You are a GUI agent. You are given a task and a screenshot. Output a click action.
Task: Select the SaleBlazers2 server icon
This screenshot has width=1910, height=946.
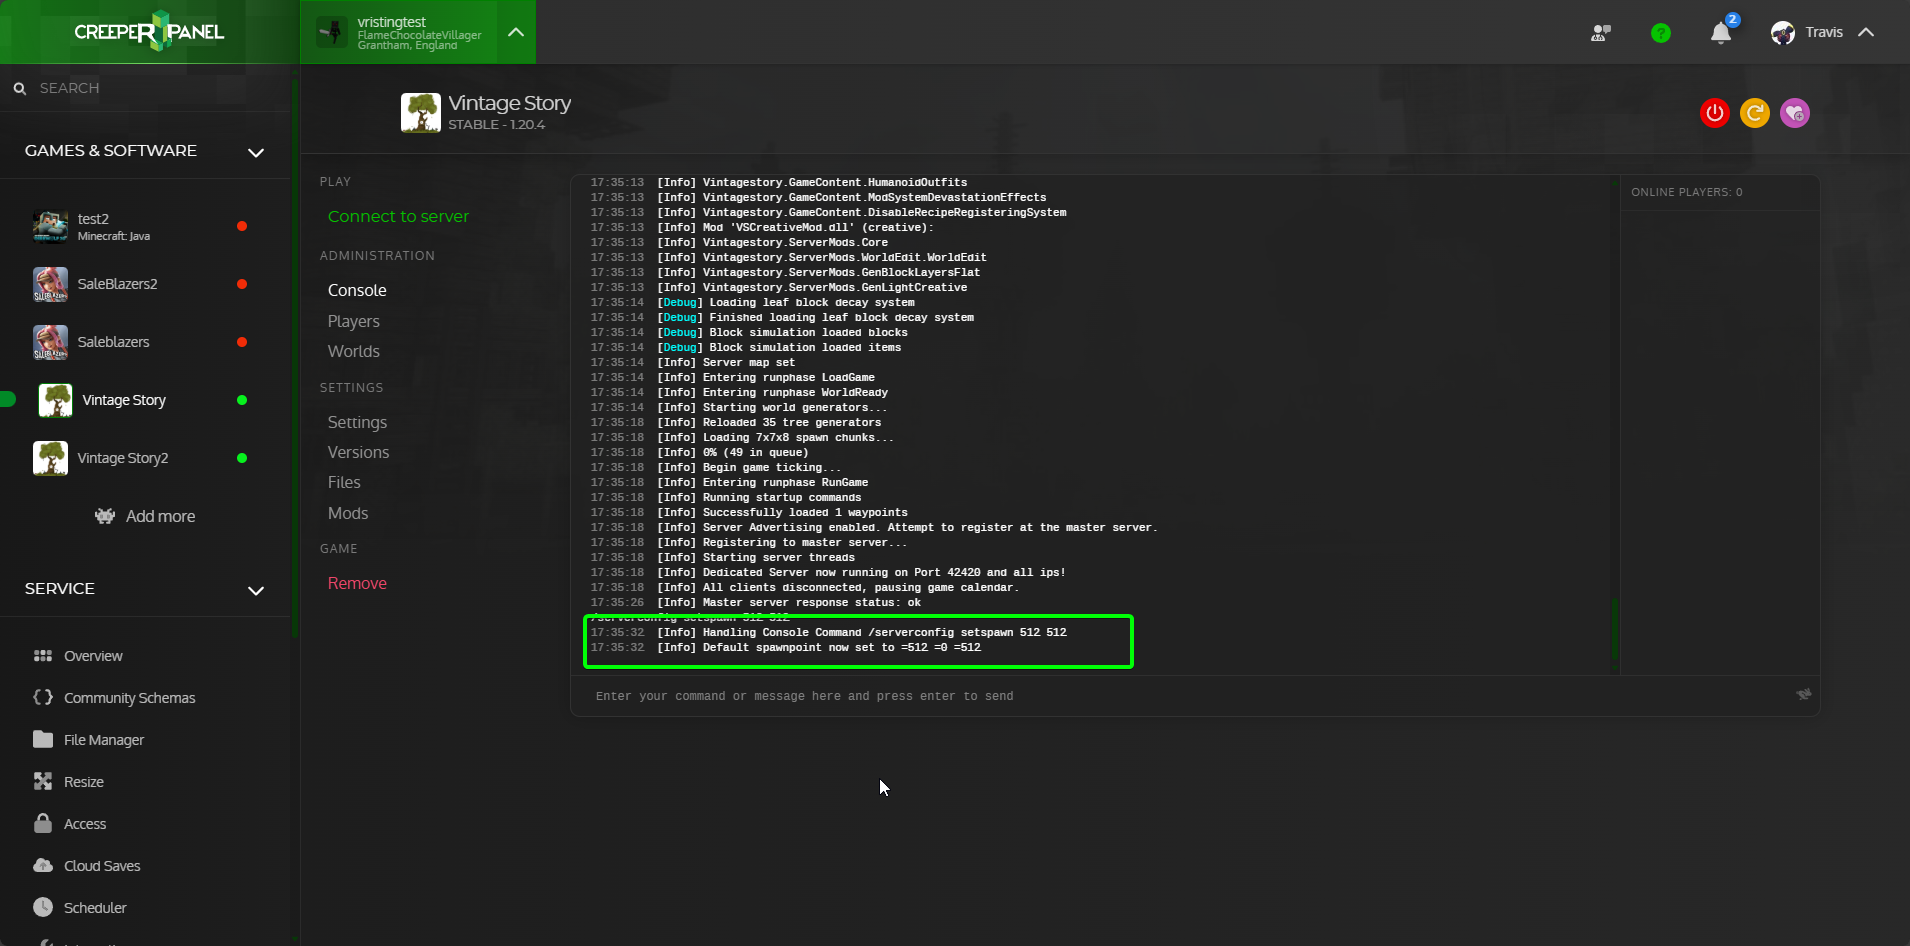point(50,284)
